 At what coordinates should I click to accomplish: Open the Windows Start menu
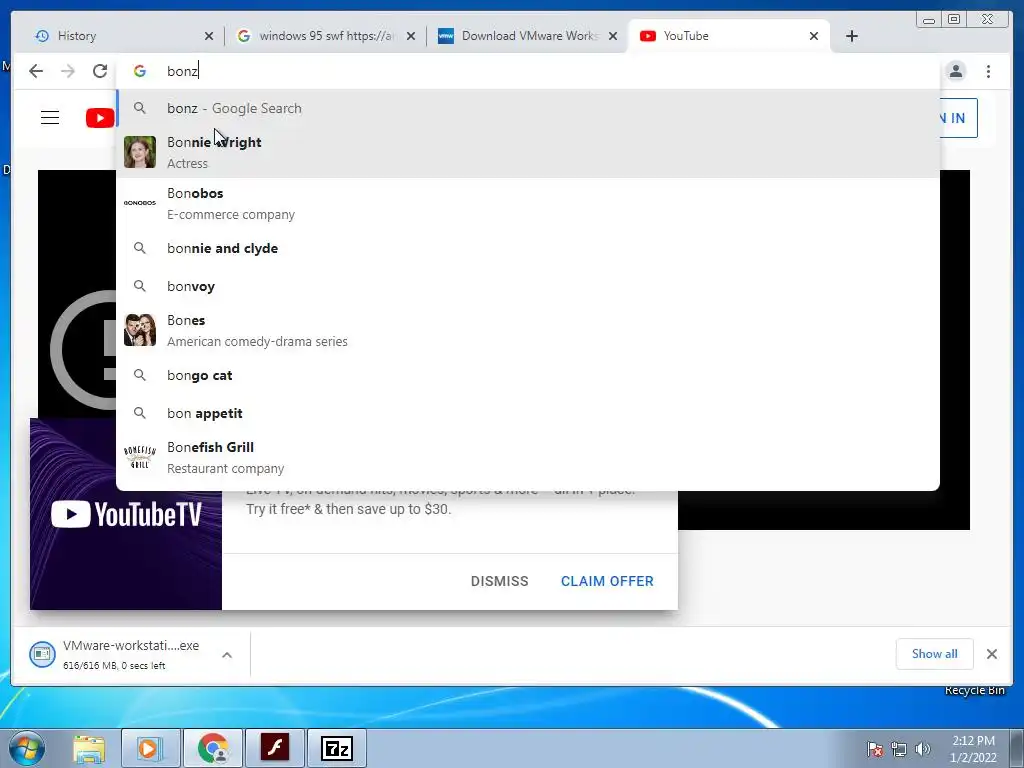coord(27,748)
